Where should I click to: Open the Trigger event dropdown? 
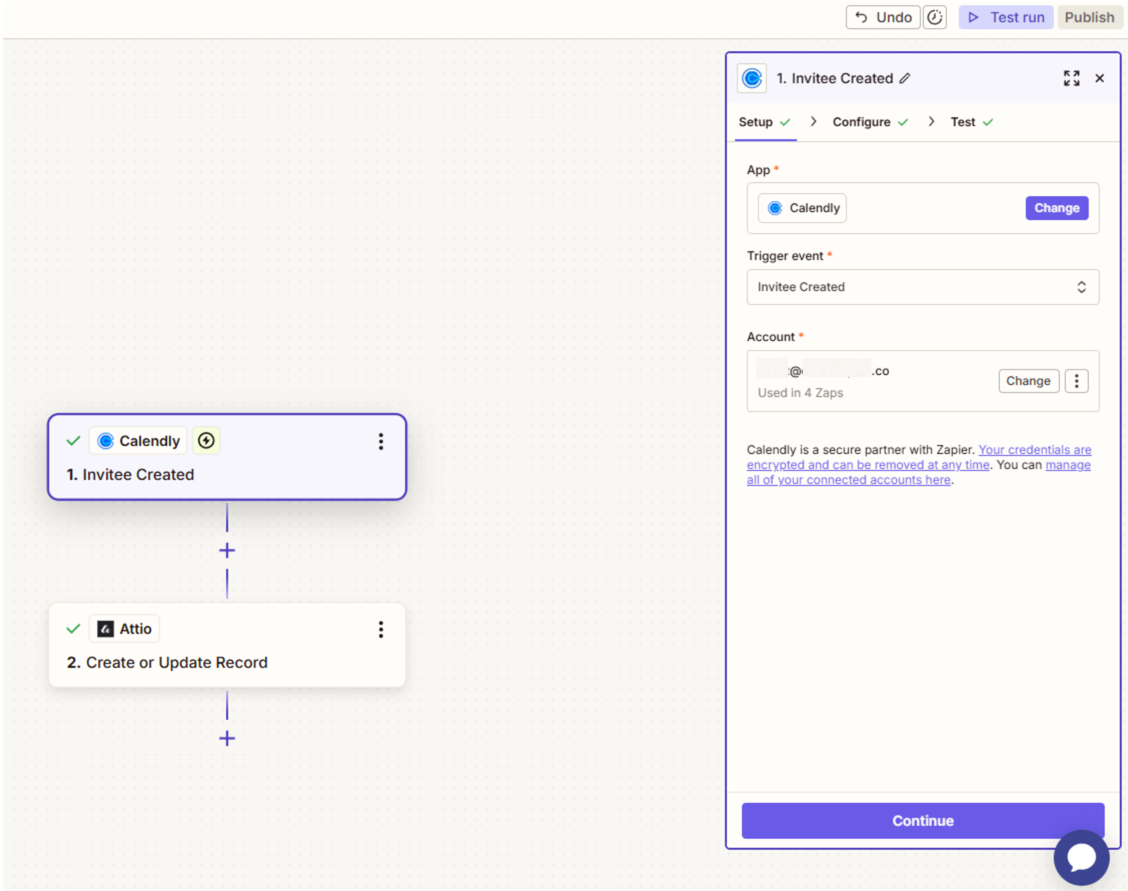coord(922,287)
